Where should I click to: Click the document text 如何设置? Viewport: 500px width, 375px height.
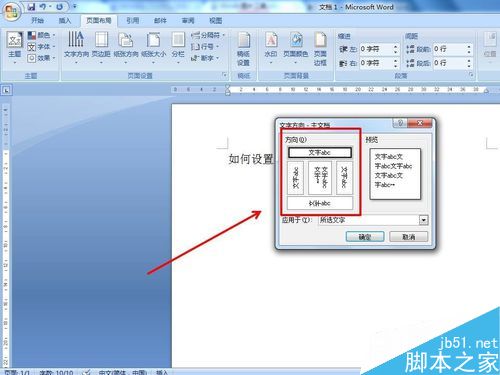pos(251,159)
